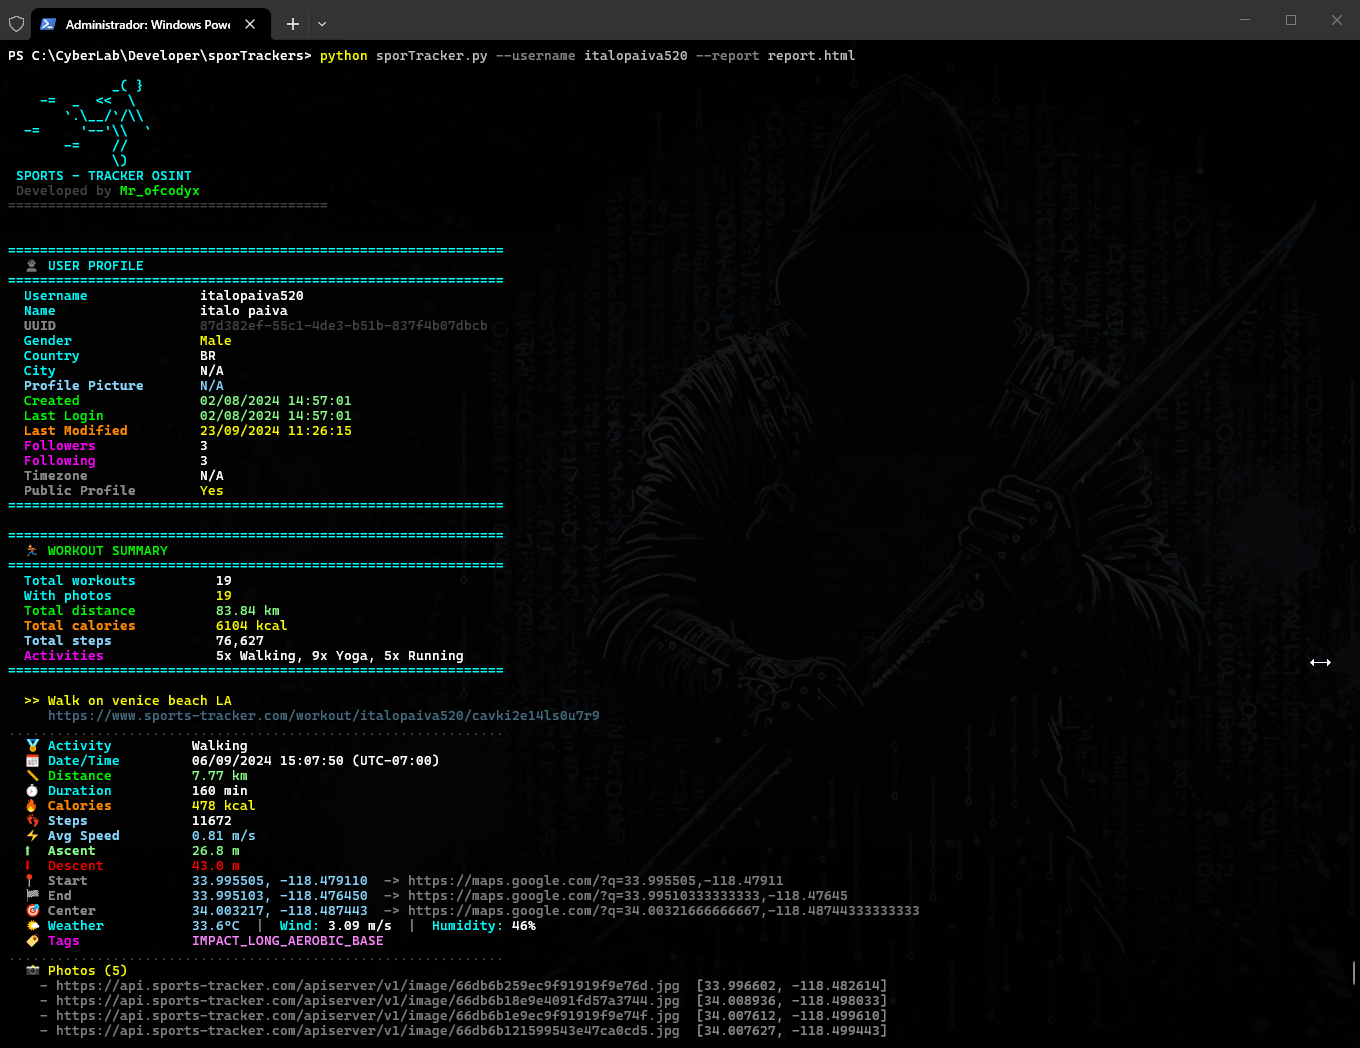Minimize the terminal window
Viewport: 1360px width, 1048px height.
(x=1245, y=20)
